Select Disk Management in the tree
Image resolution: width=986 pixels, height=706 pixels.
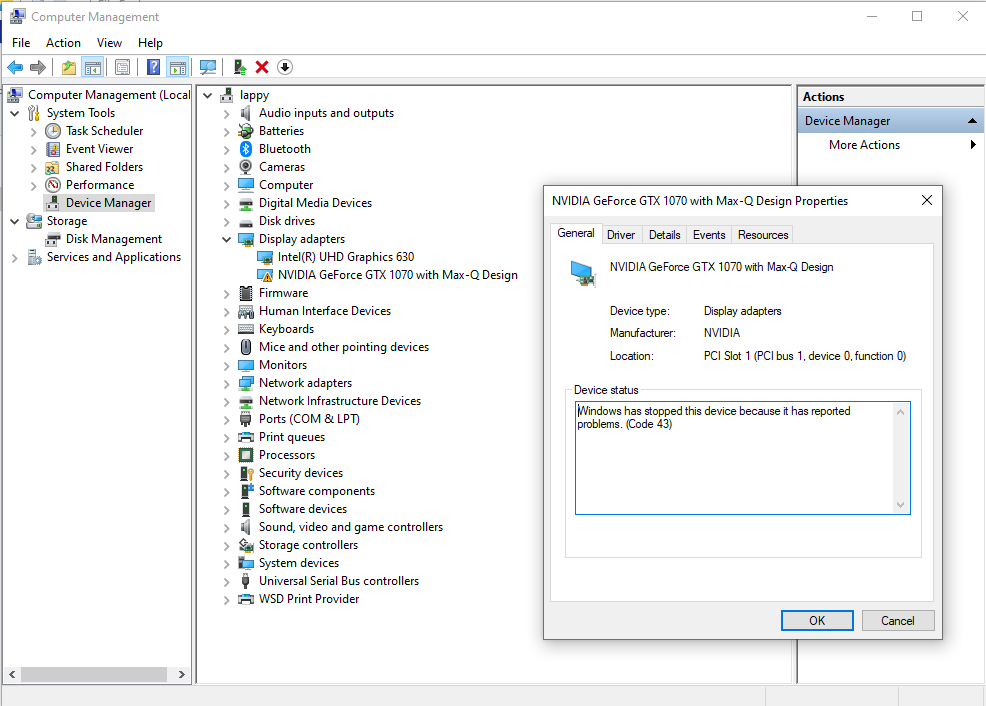(114, 239)
